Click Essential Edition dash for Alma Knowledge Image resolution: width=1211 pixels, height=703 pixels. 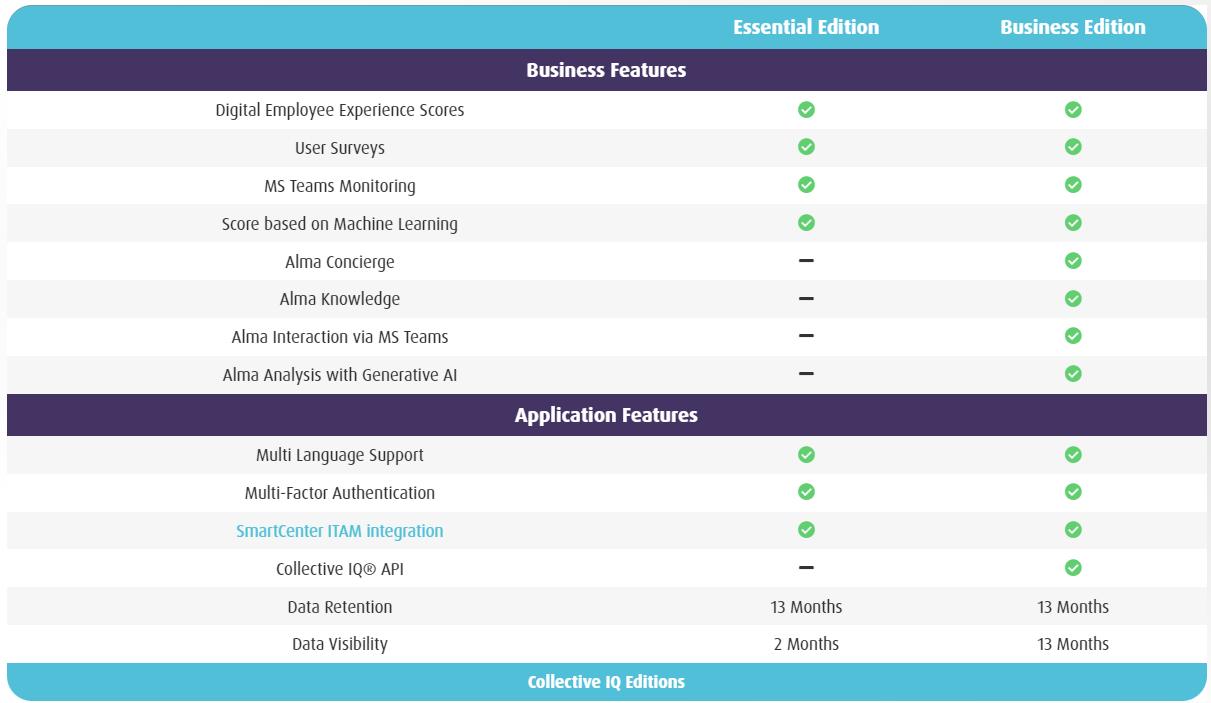806,298
